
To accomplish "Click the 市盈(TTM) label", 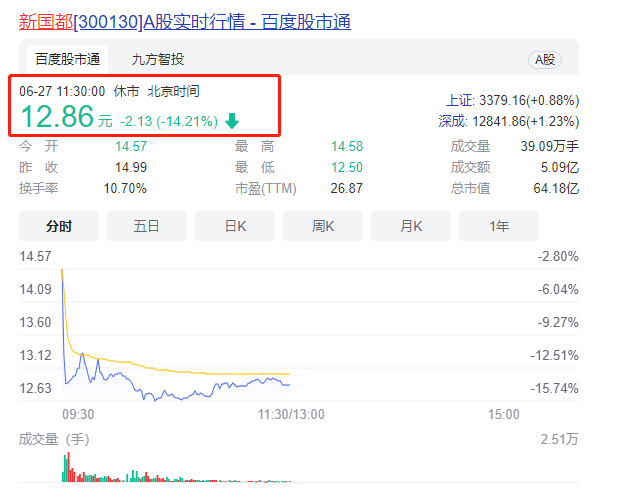I will [266, 188].
